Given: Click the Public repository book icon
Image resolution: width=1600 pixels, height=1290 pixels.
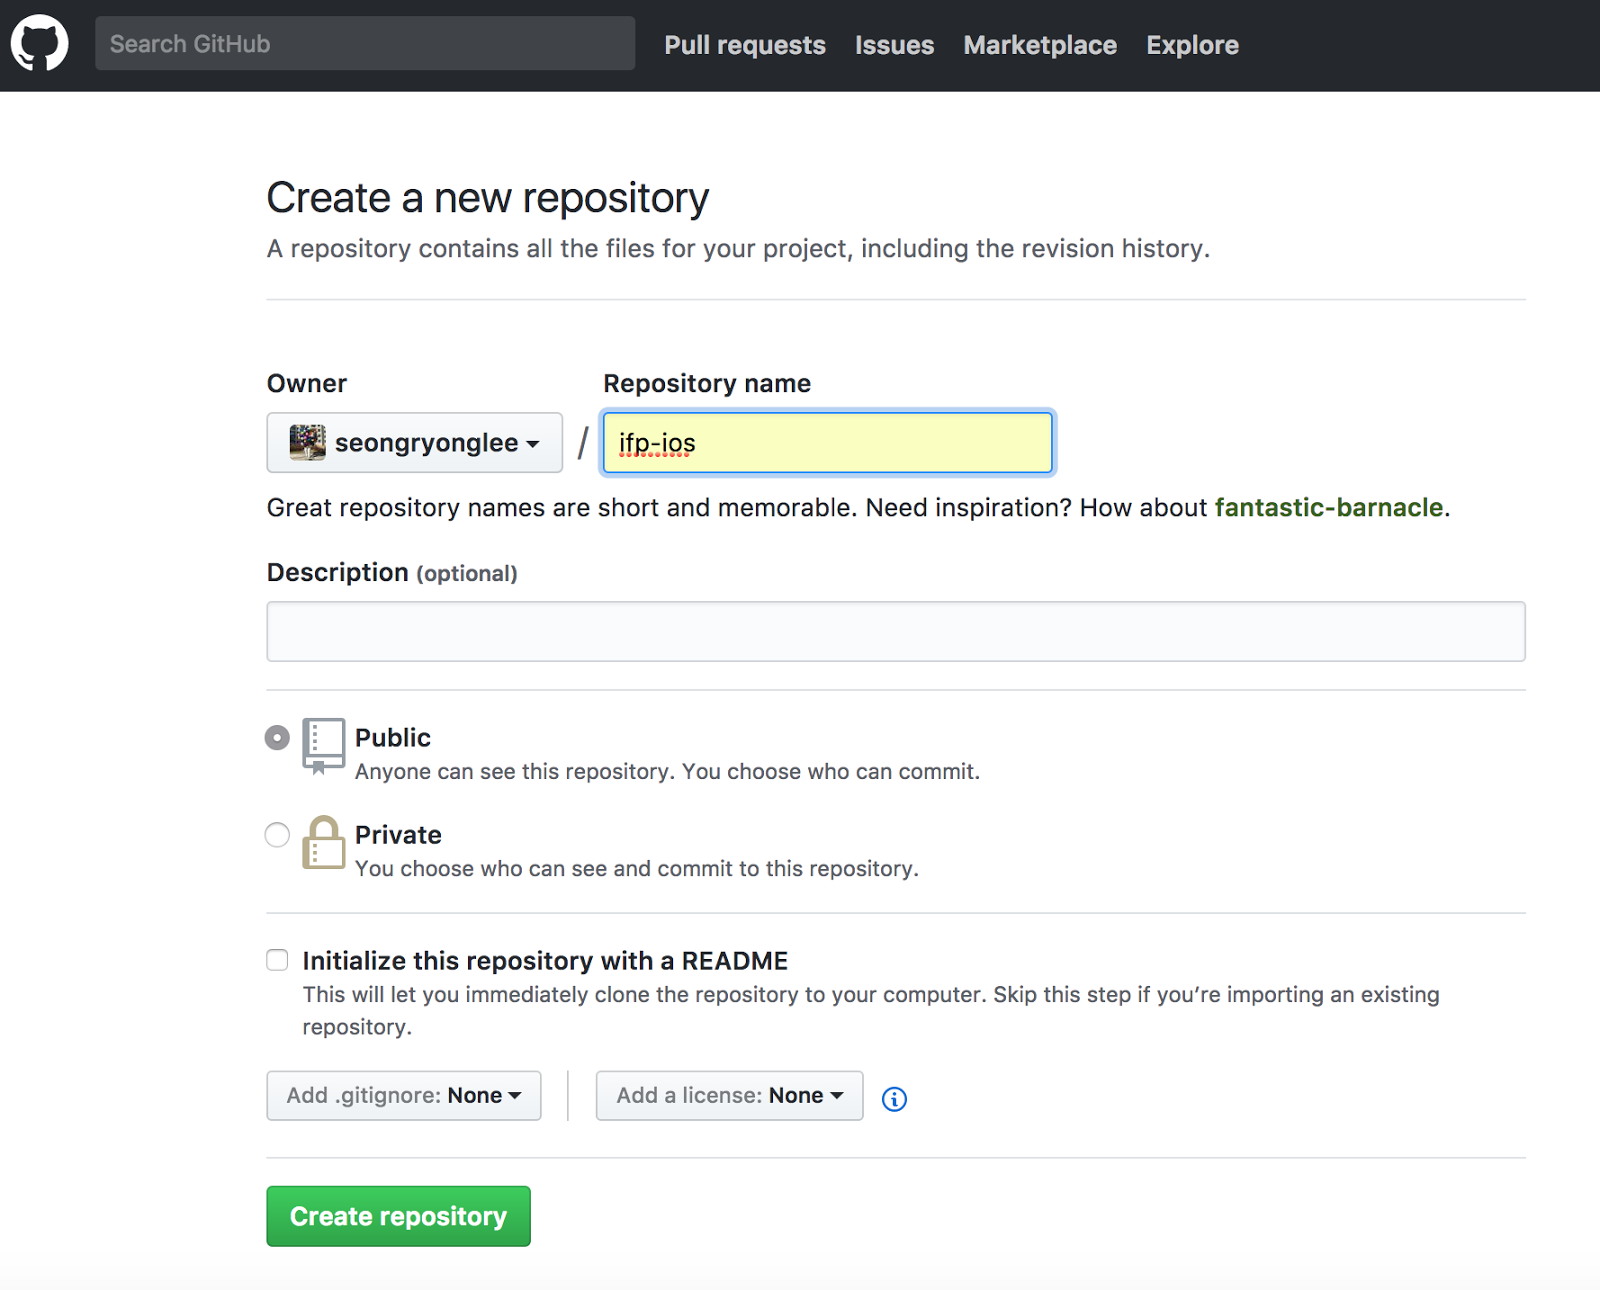Looking at the screenshot, I should 323,745.
